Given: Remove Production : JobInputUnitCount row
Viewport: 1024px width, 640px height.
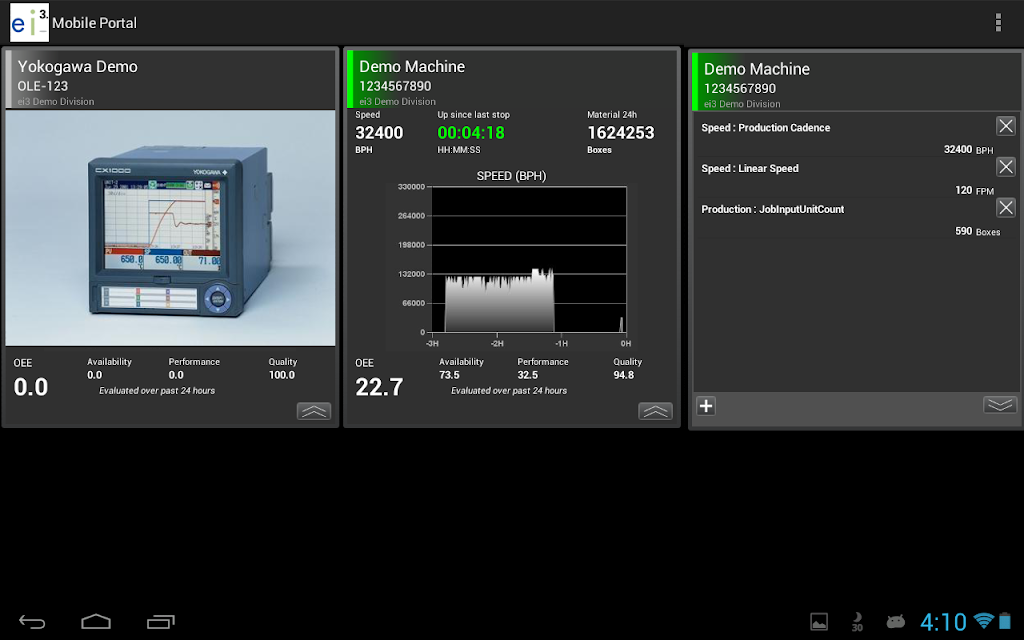Looking at the screenshot, I should (x=1006, y=208).
